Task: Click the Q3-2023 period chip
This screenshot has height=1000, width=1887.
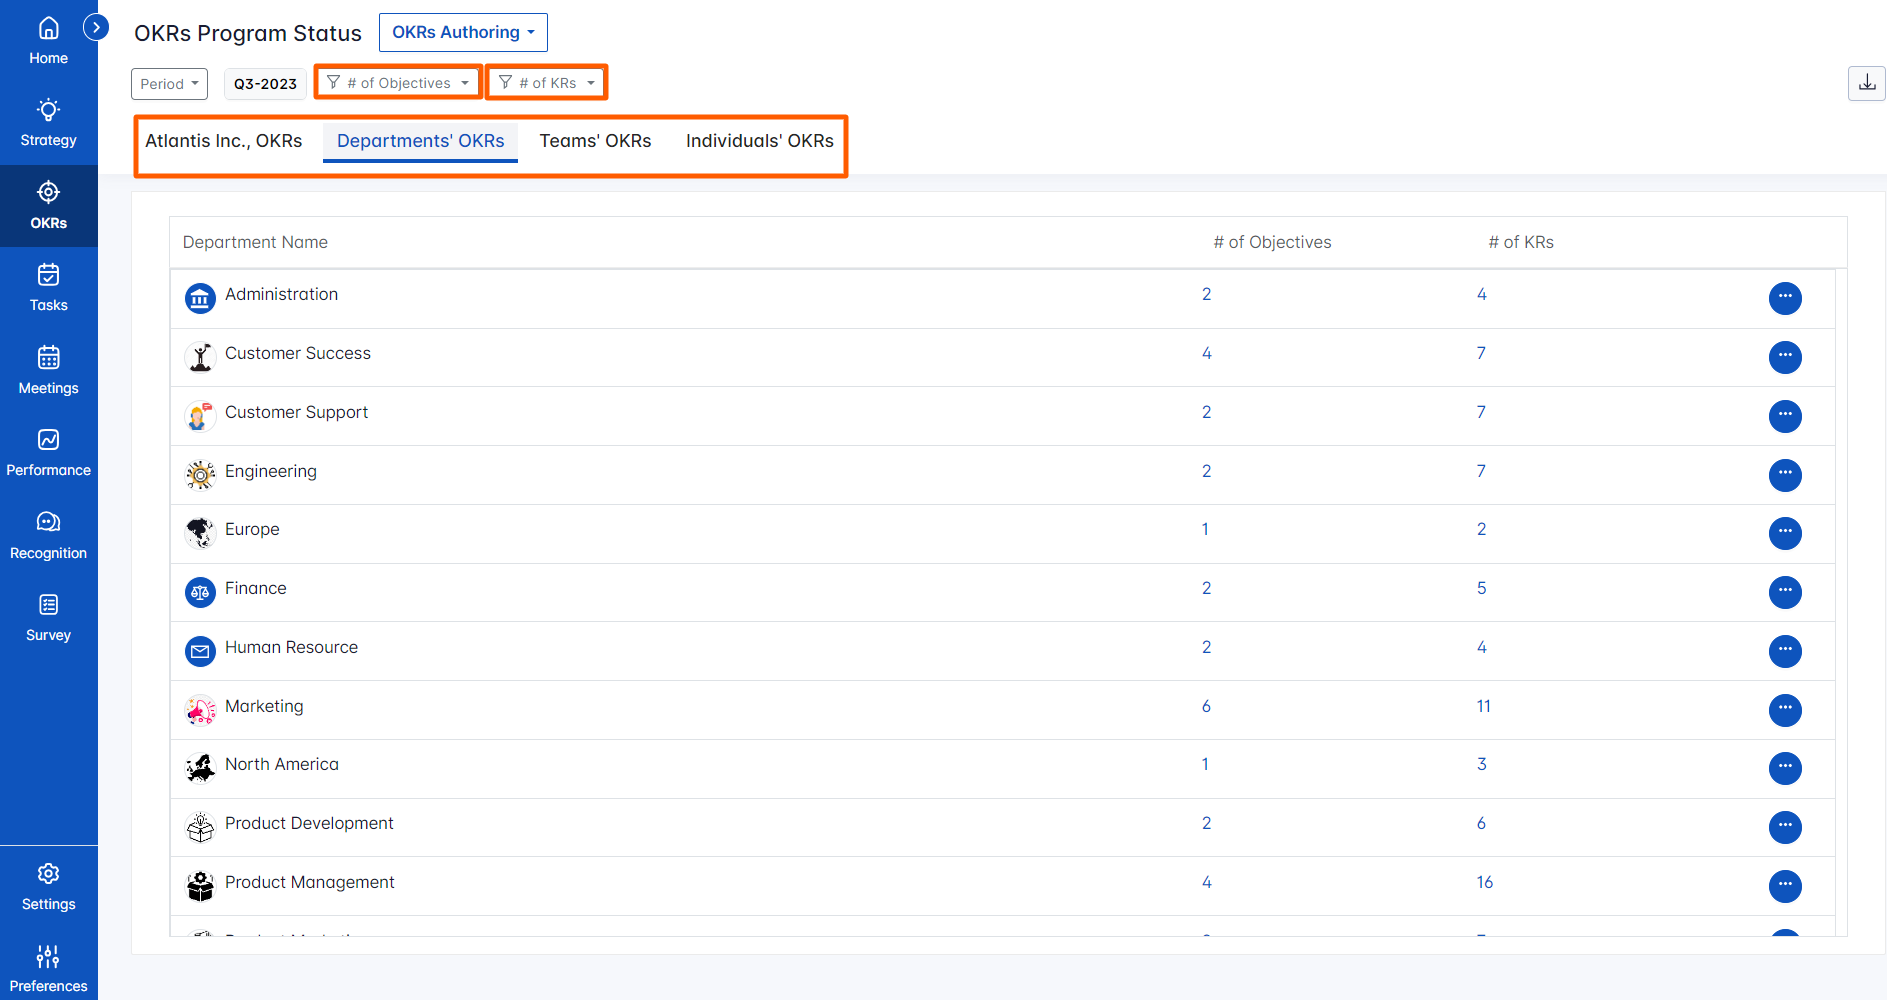Action: tap(265, 84)
